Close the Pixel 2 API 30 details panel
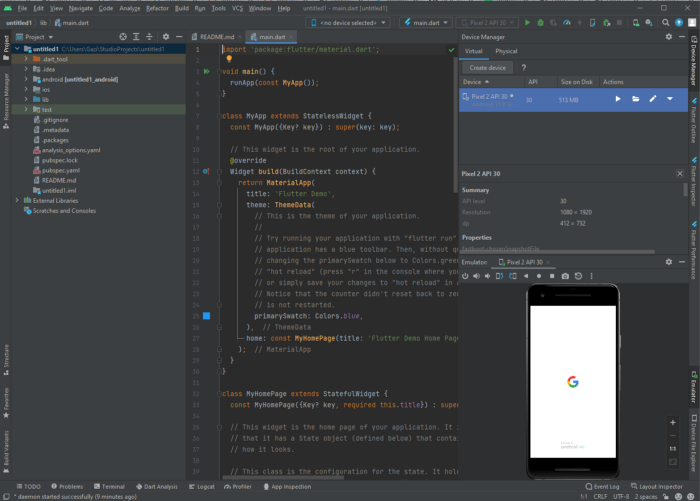The height and width of the screenshot is (501, 700). tap(679, 174)
